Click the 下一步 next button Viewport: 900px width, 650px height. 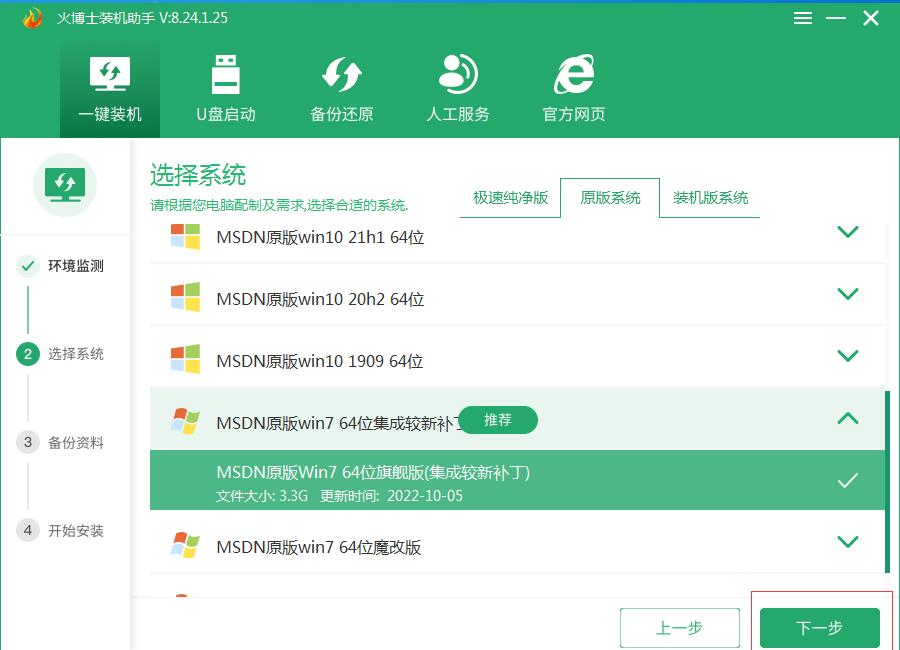[820, 628]
